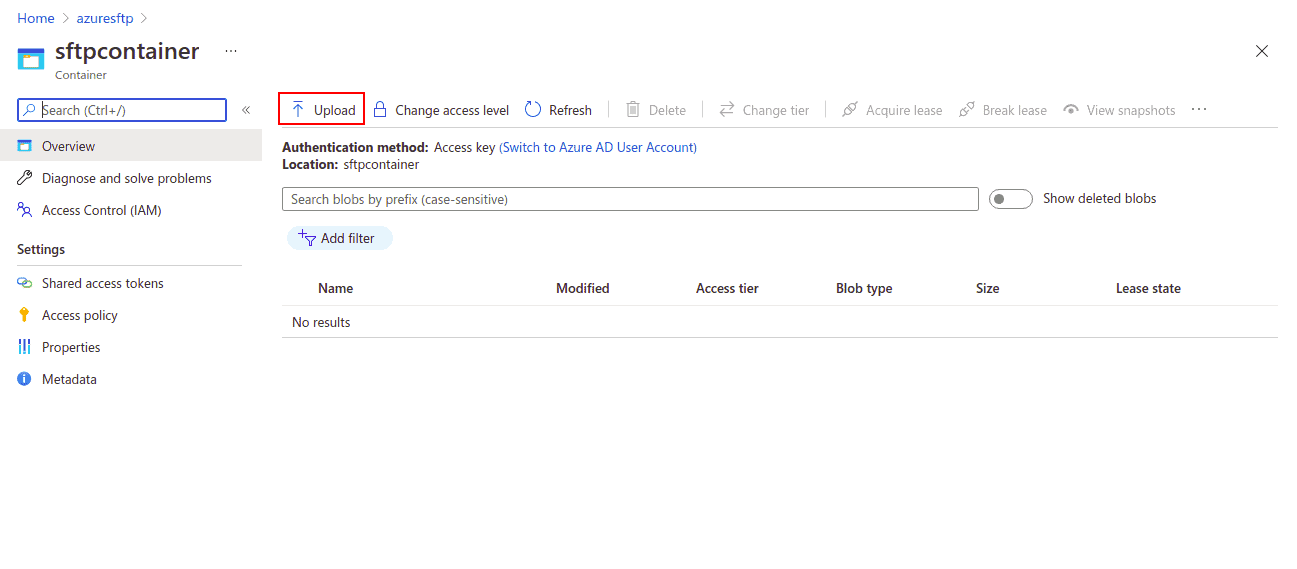This screenshot has width=1297, height=569.
Task: Sort by Lease state column header
Action: [x=1148, y=288]
